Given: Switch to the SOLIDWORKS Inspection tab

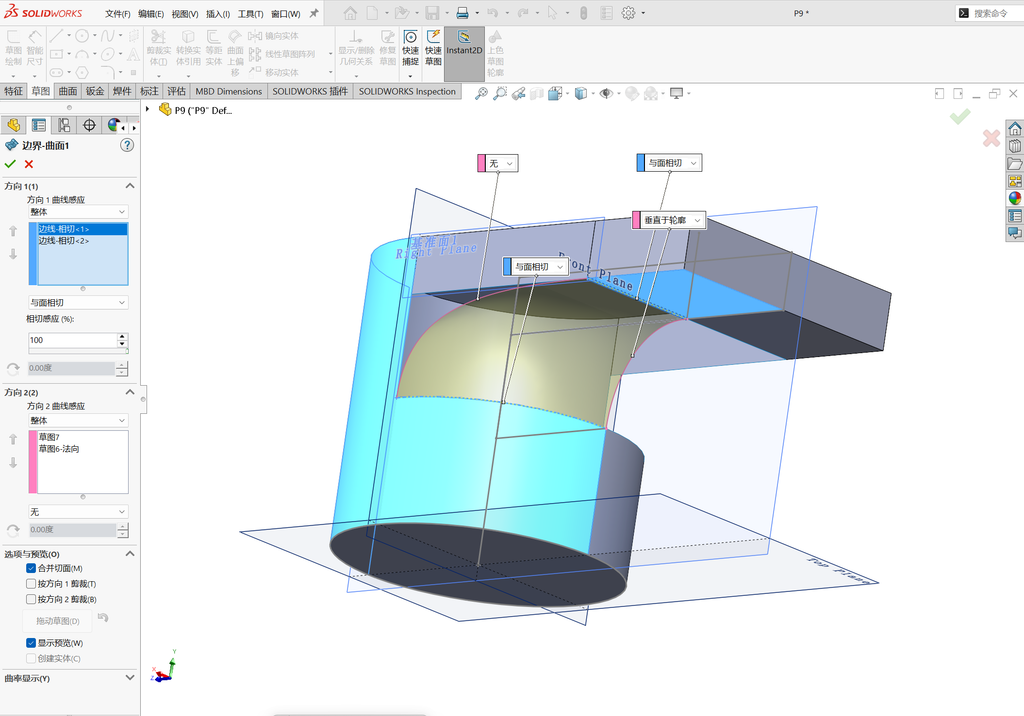Looking at the screenshot, I should (x=407, y=91).
